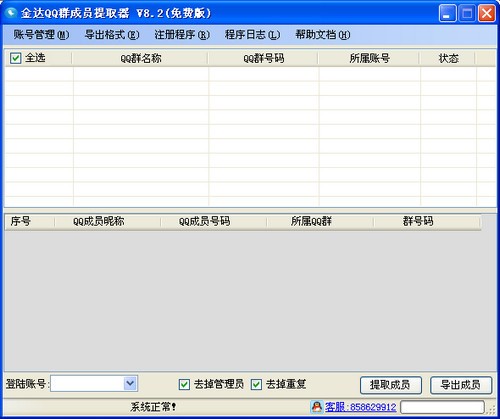Click the 导出成员 button

pos(461,385)
